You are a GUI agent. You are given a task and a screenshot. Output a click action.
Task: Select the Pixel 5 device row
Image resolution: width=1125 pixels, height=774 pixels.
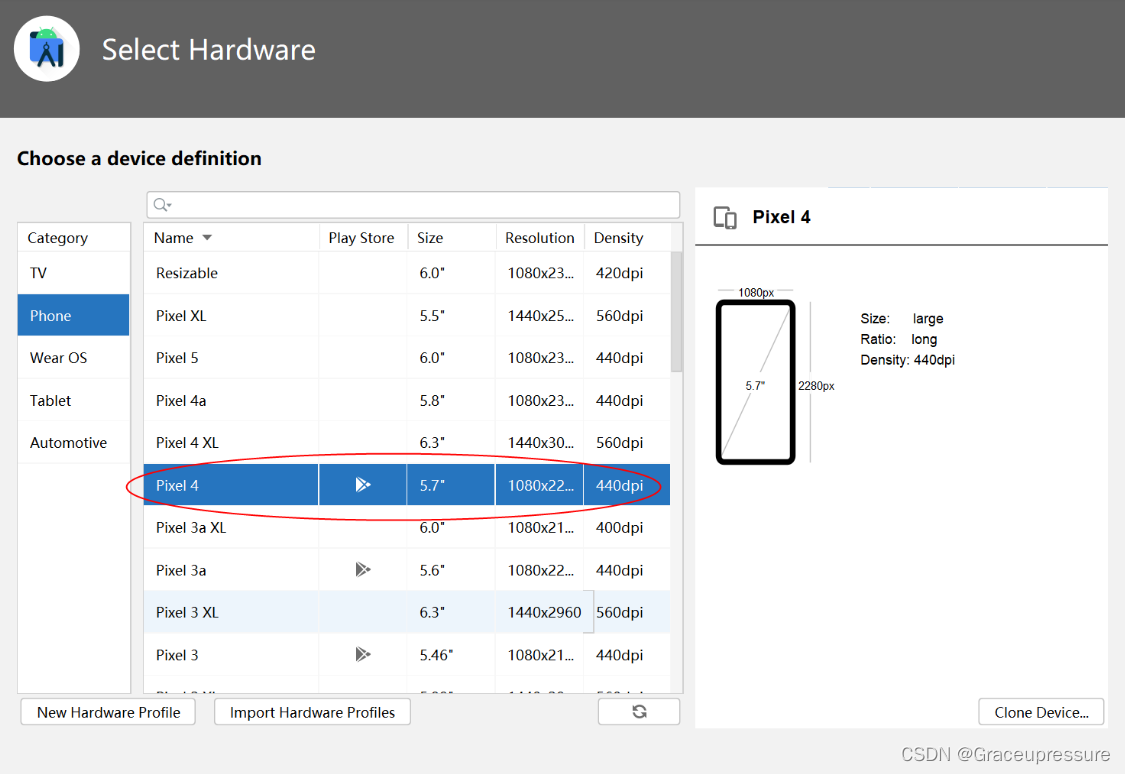click(407, 357)
